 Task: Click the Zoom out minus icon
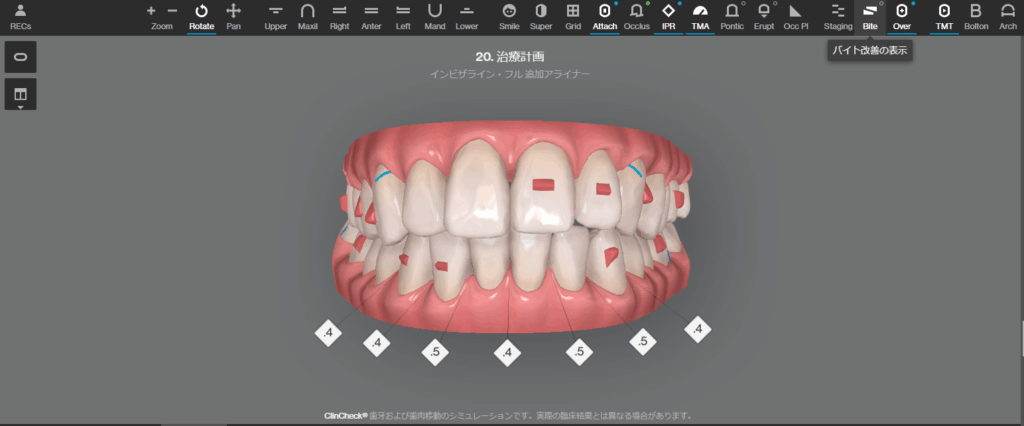(x=172, y=11)
